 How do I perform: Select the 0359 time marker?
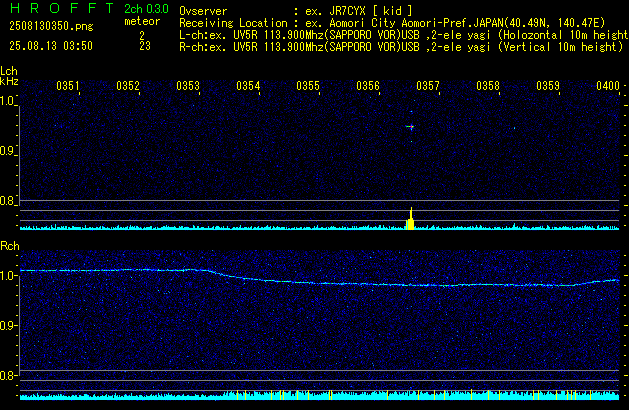click(x=548, y=86)
